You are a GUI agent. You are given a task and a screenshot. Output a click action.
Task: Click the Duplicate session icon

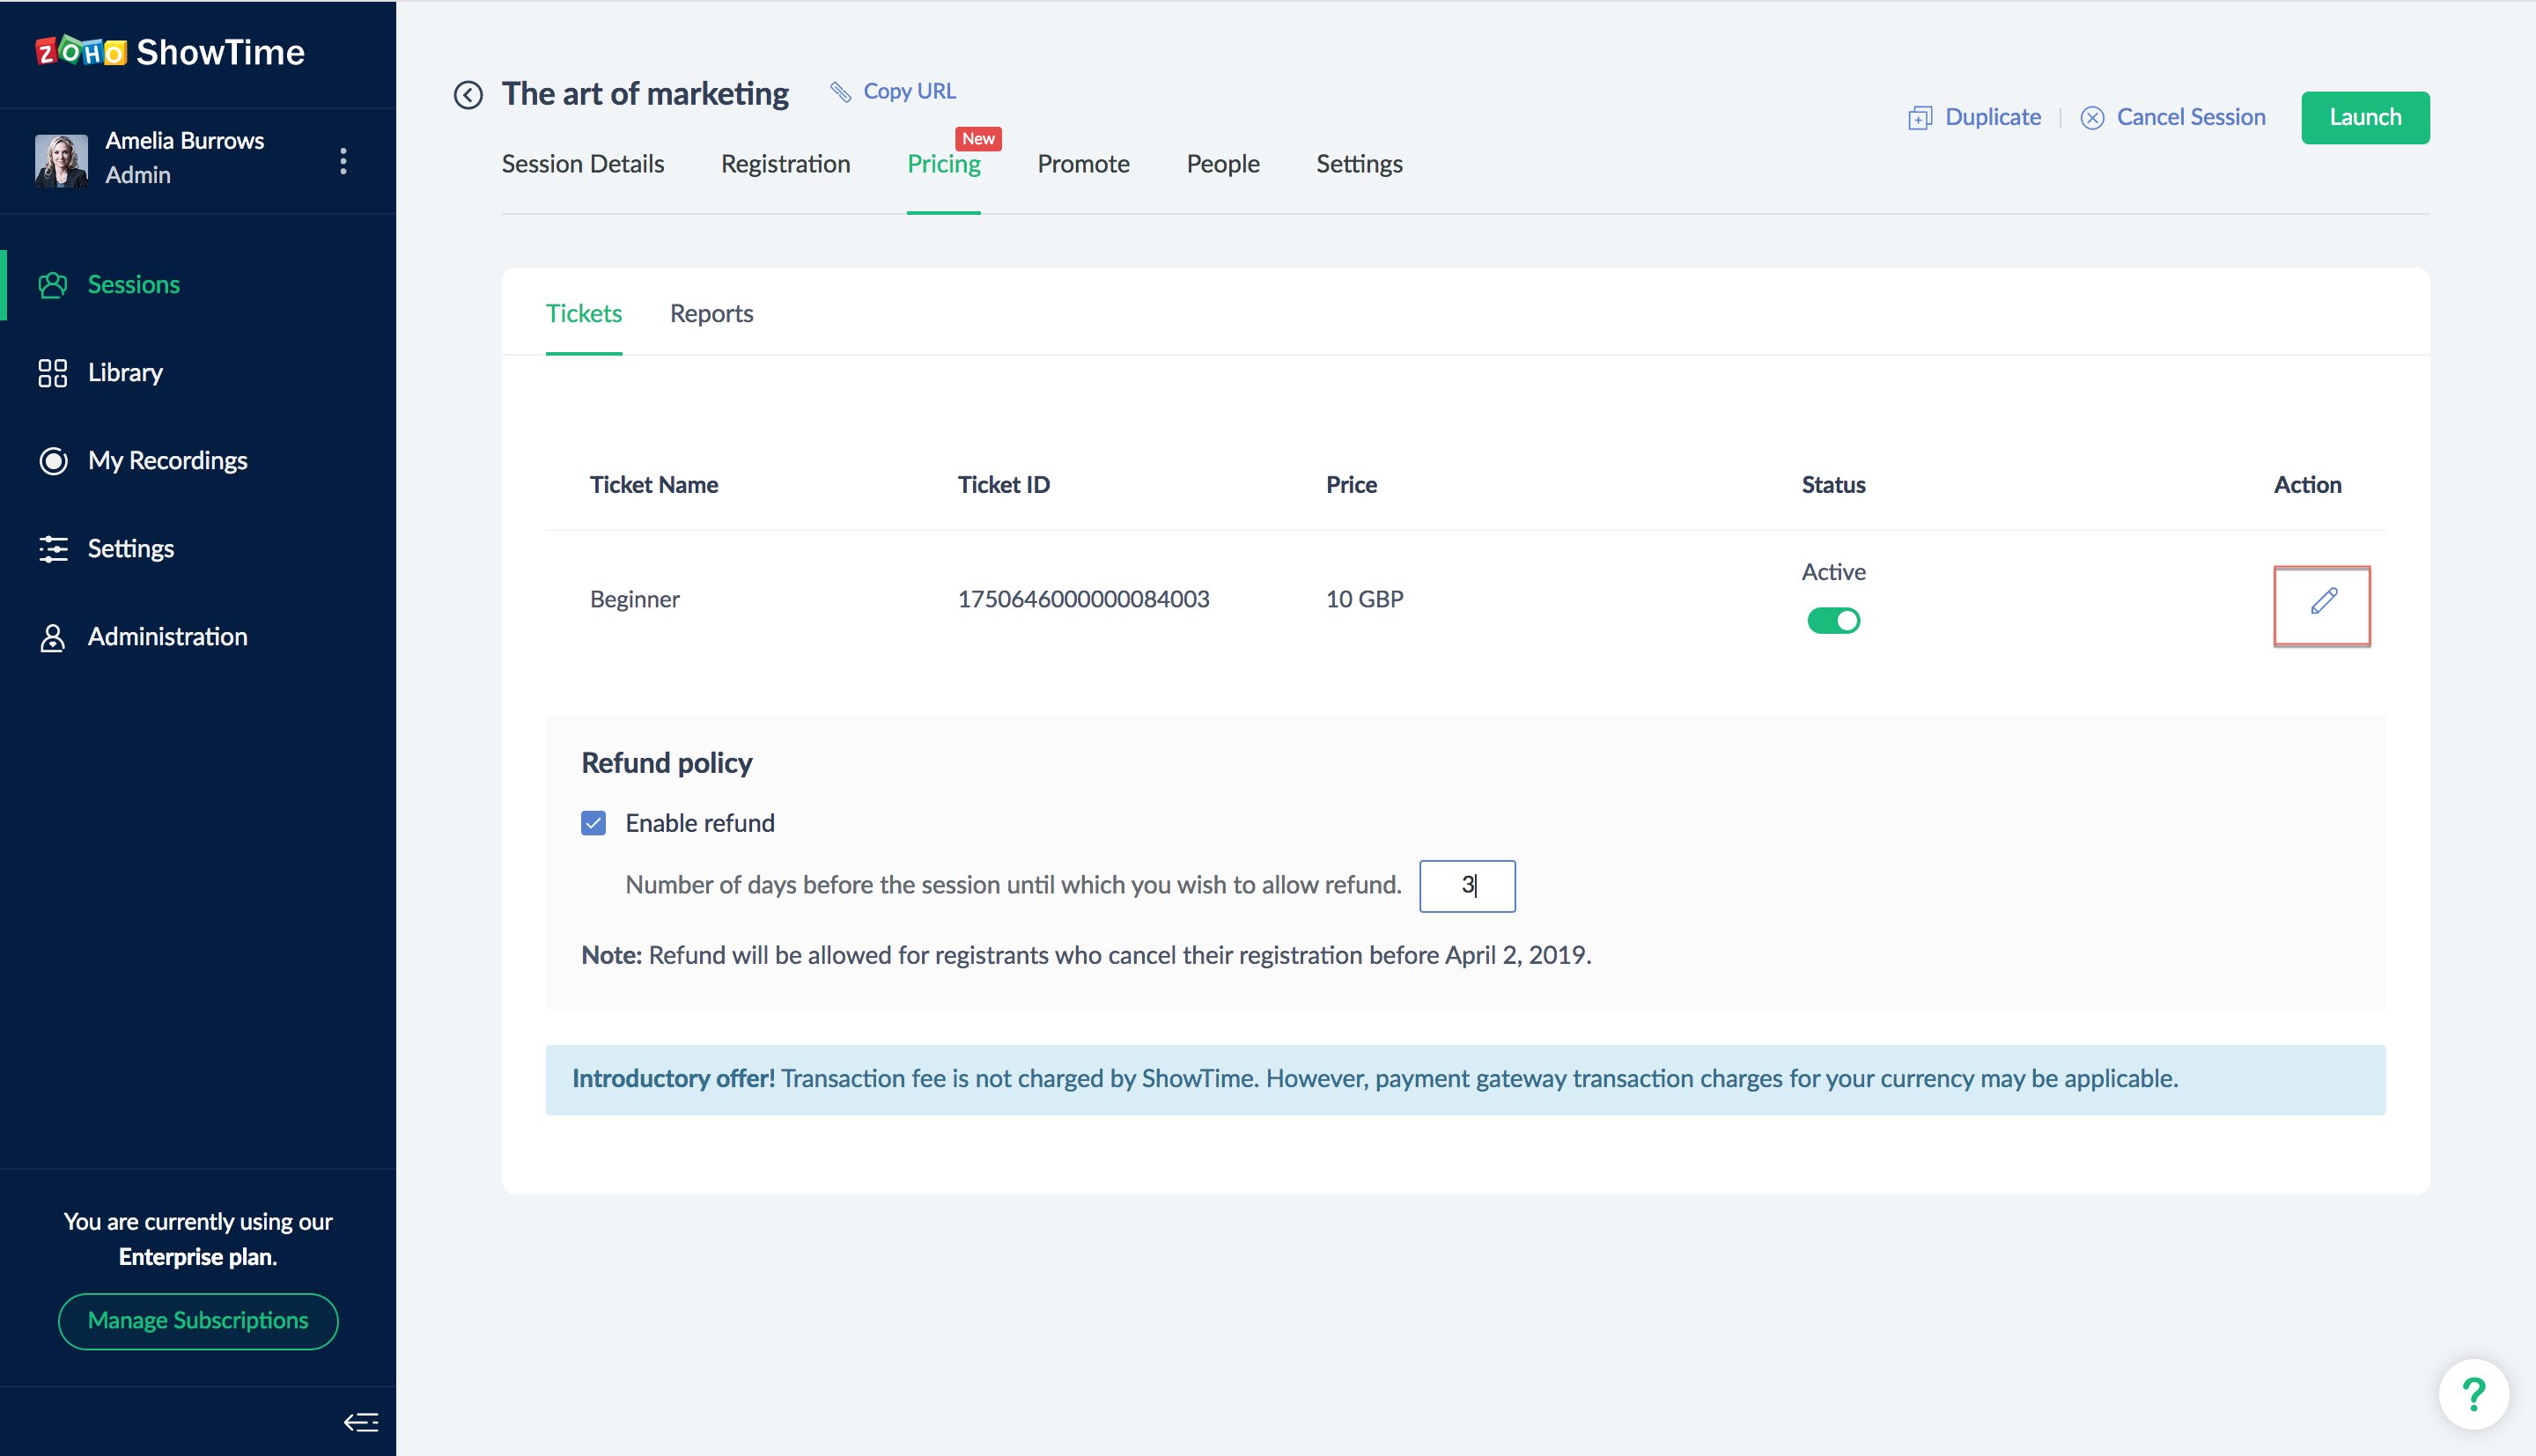click(1919, 118)
